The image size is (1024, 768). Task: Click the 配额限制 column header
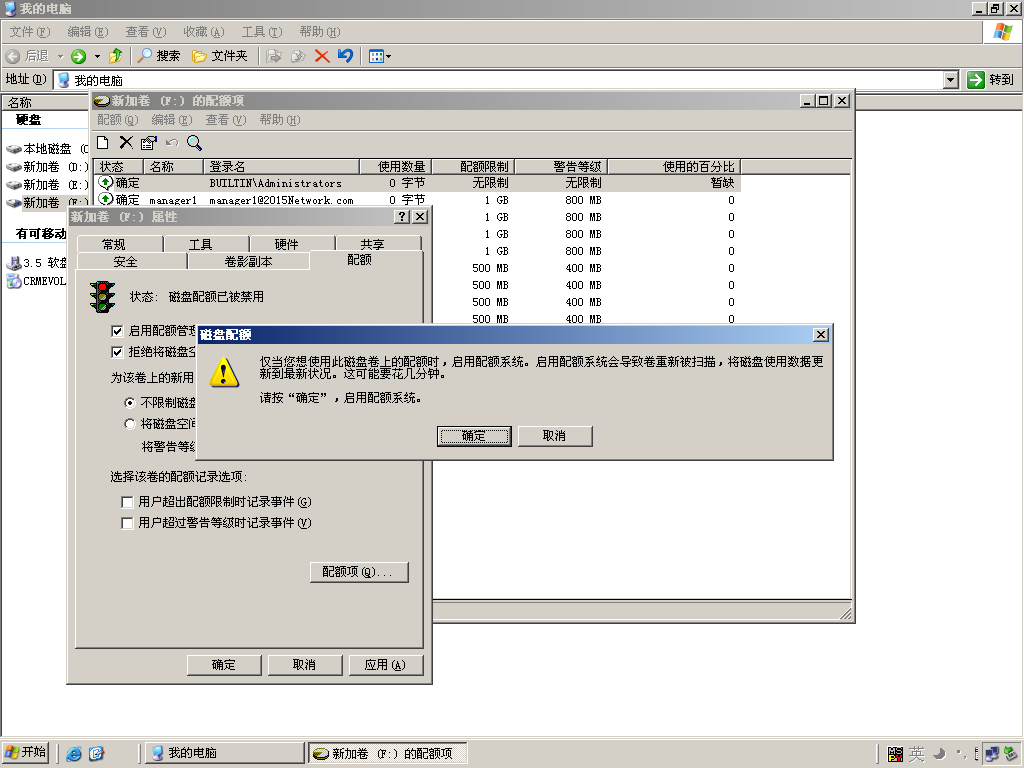coord(474,167)
